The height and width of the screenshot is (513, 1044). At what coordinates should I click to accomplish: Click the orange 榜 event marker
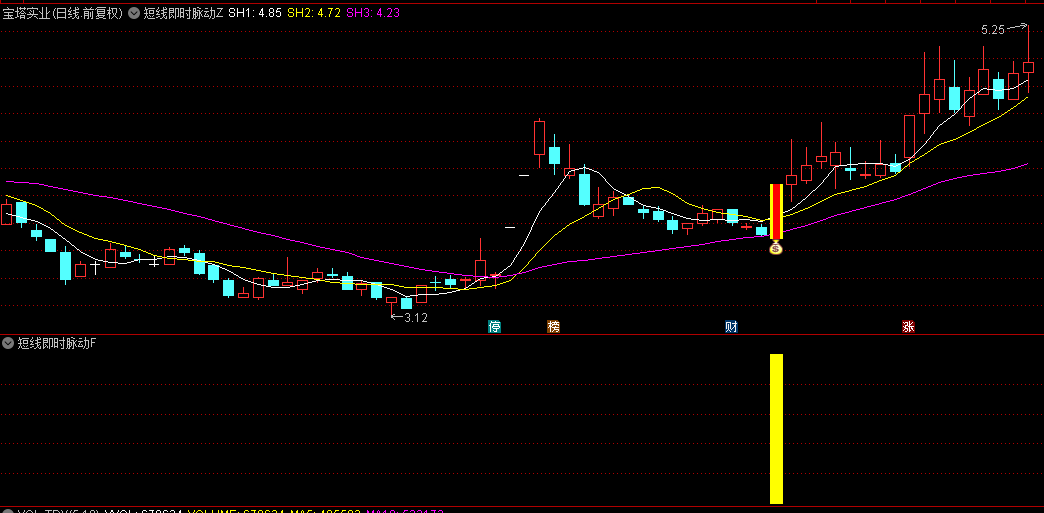tap(553, 326)
